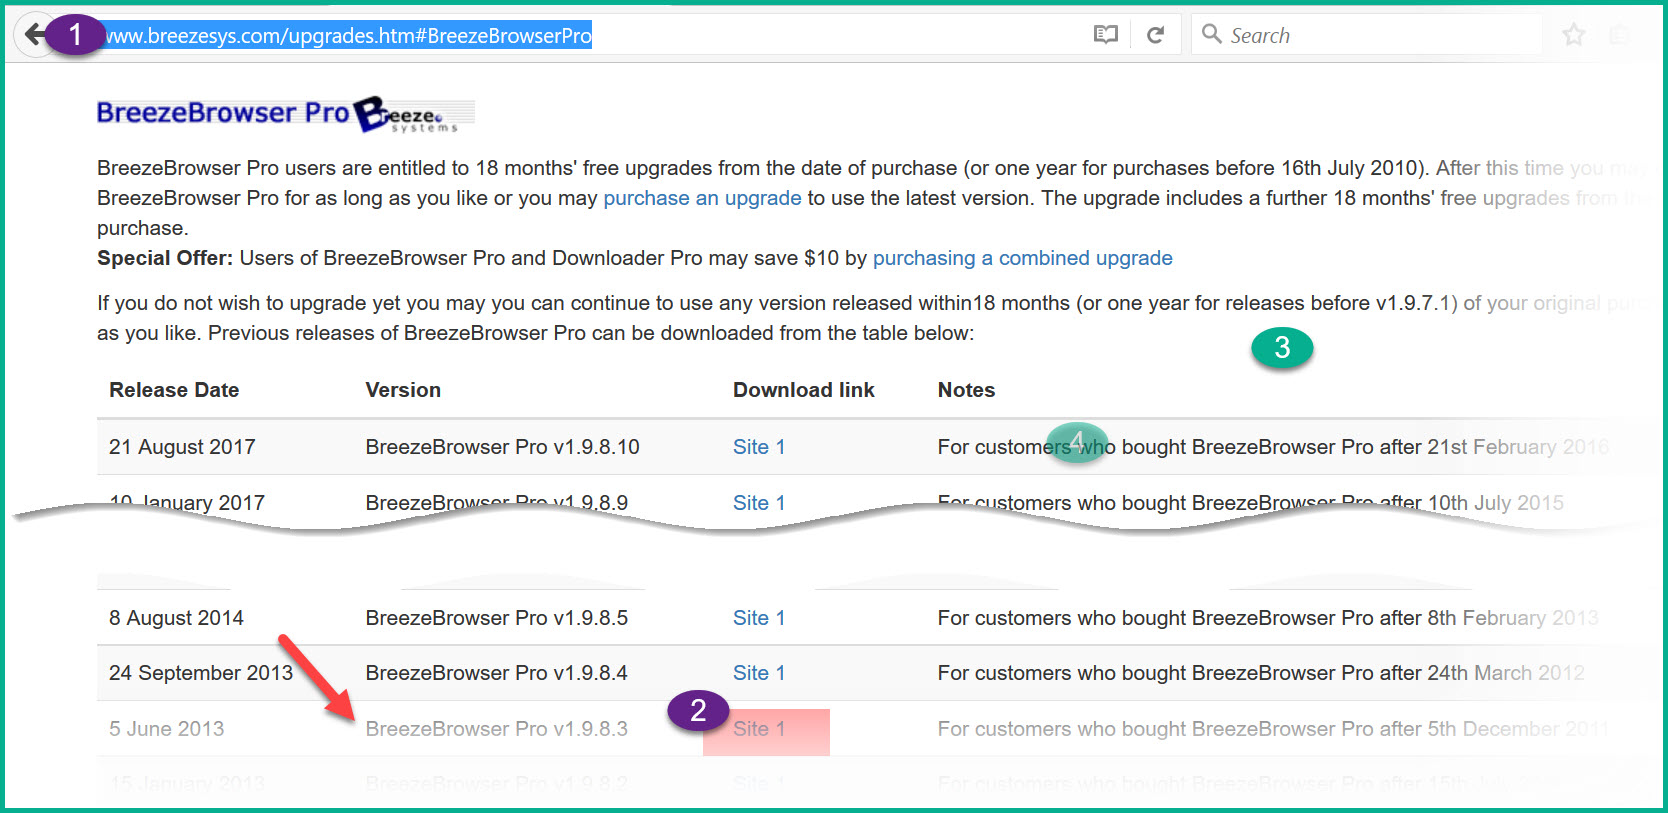Viewport: 1668px width, 813px height.
Task: Download v1.9.8.10 via Site 1 link
Action: click(x=759, y=447)
